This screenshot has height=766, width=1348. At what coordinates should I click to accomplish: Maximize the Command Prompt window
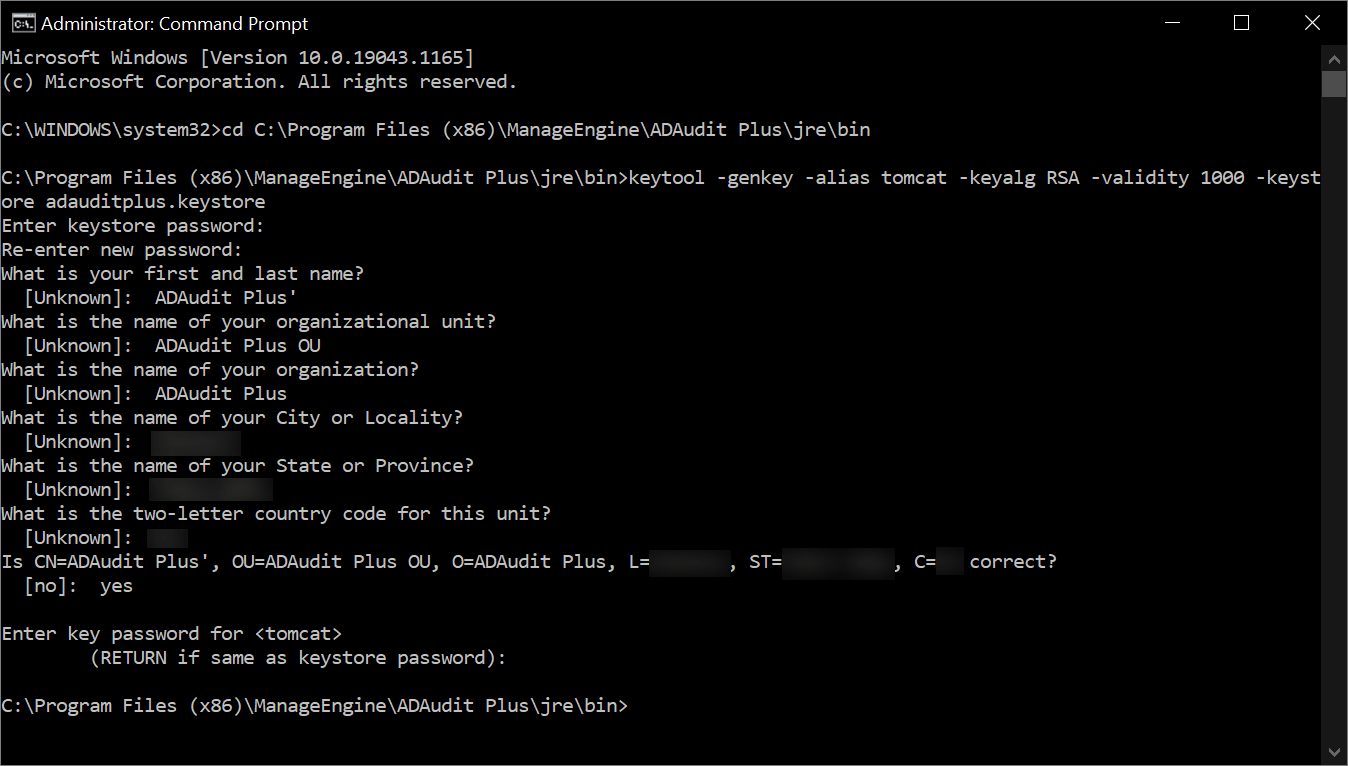1241,22
